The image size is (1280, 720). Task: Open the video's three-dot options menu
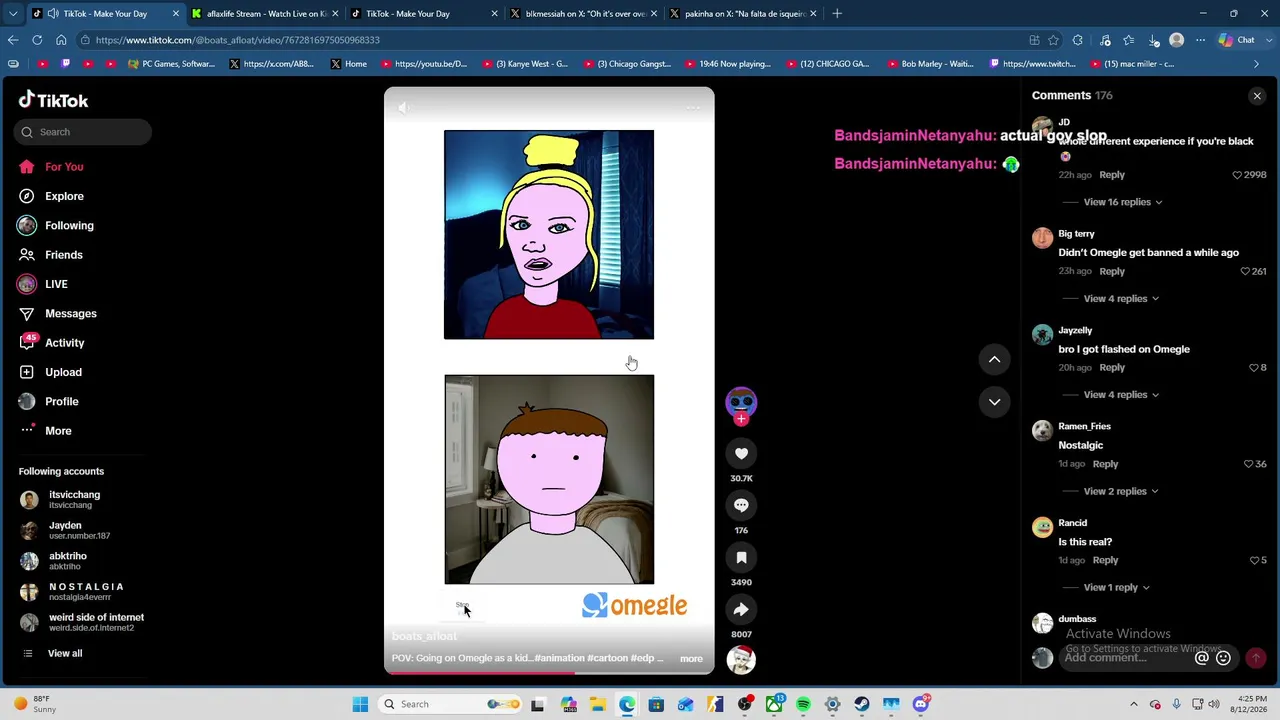pos(693,107)
